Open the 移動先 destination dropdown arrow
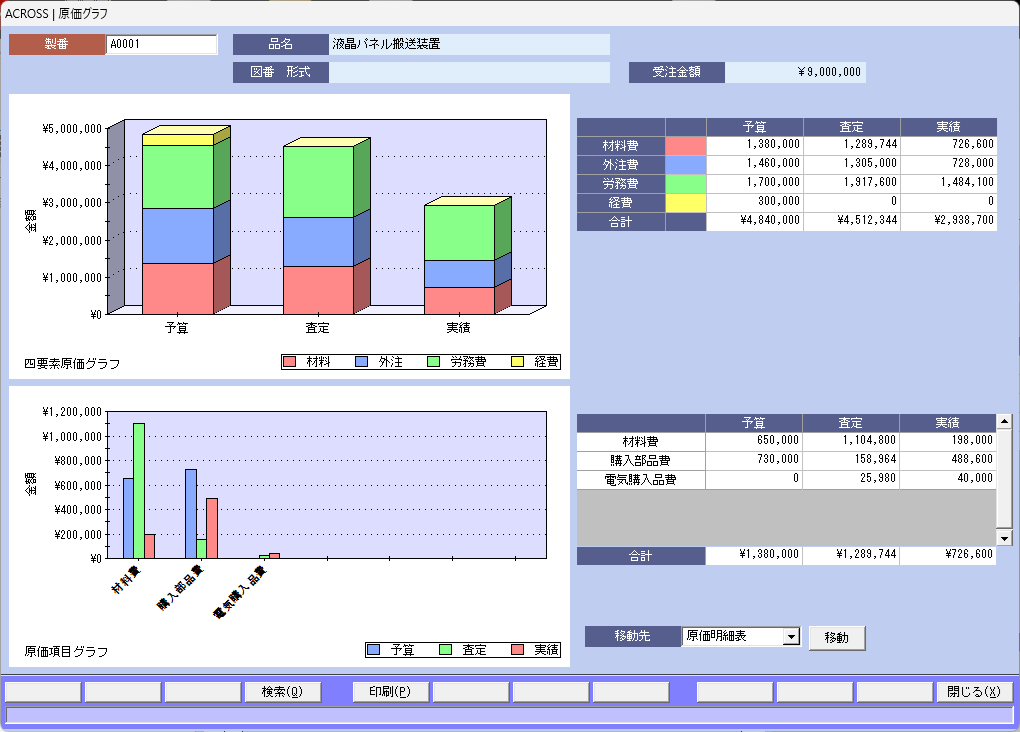Image resolution: width=1020 pixels, height=732 pixels. pos(791,637)
